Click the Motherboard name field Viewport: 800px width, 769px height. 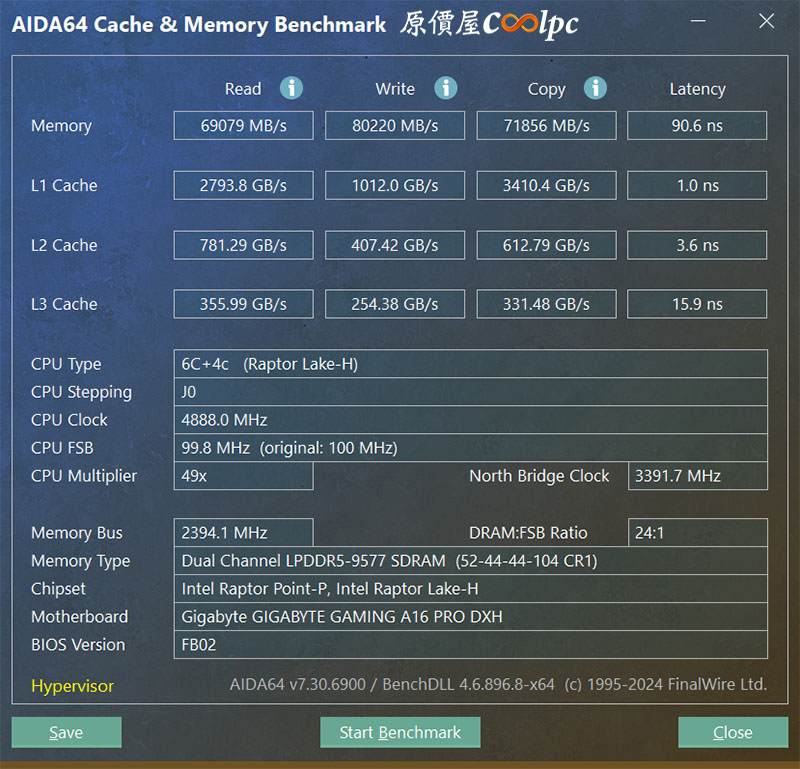pyautogui.click(x=470, y=617)
